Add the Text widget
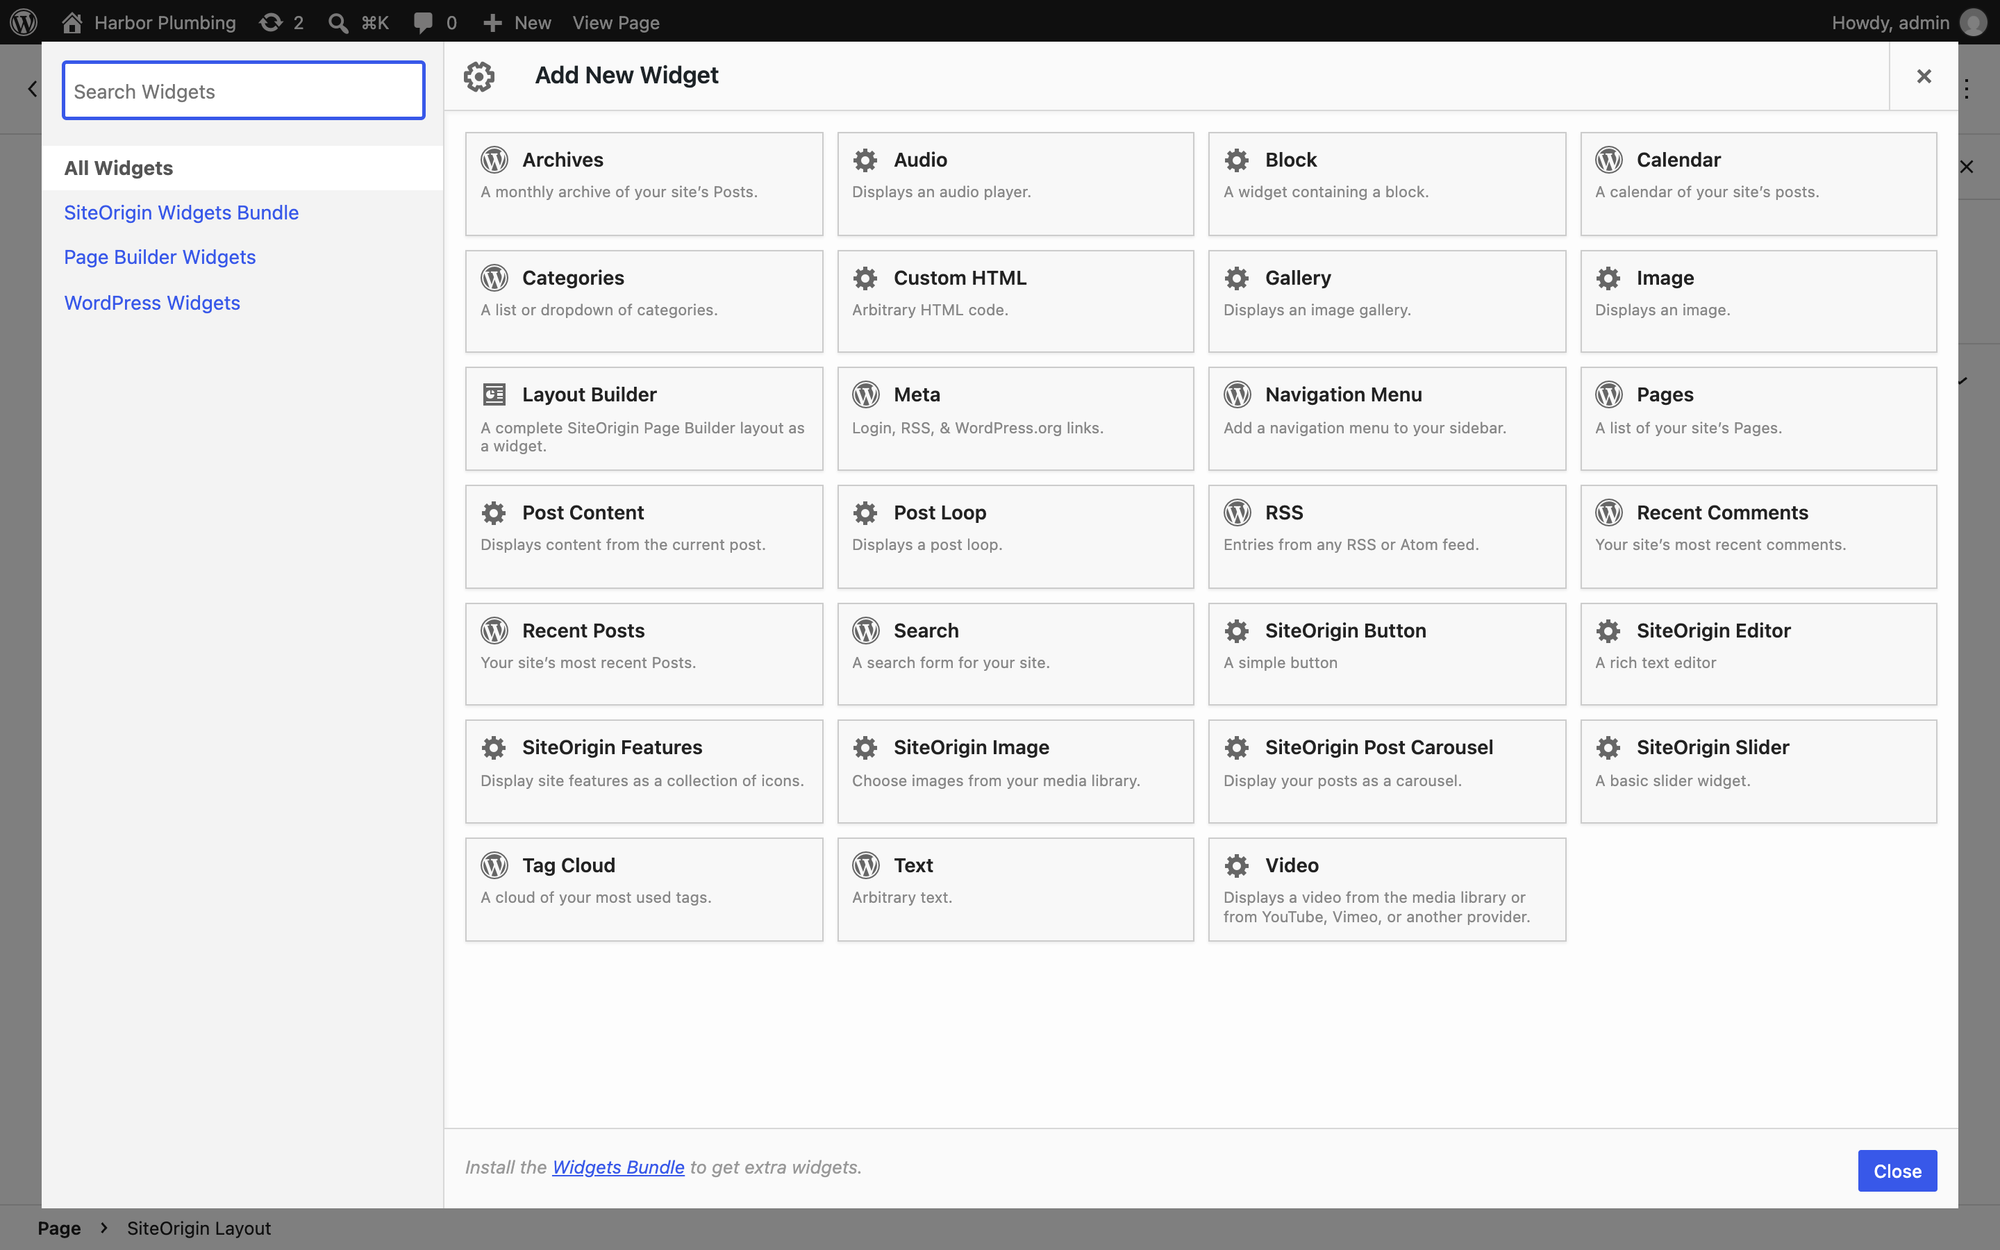Viewport: 2000px width, 1250px height. point(1015,889)
